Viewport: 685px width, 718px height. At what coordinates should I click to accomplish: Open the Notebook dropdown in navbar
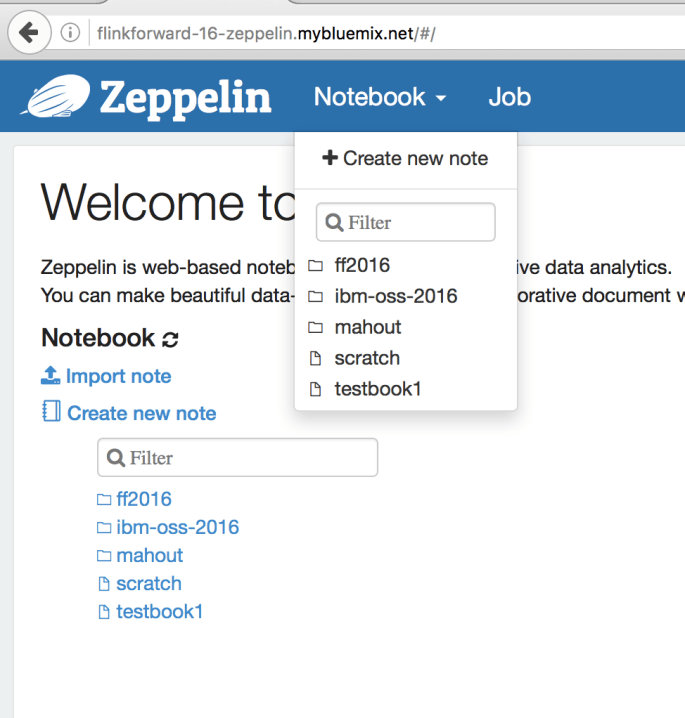[x=380, y=97]
